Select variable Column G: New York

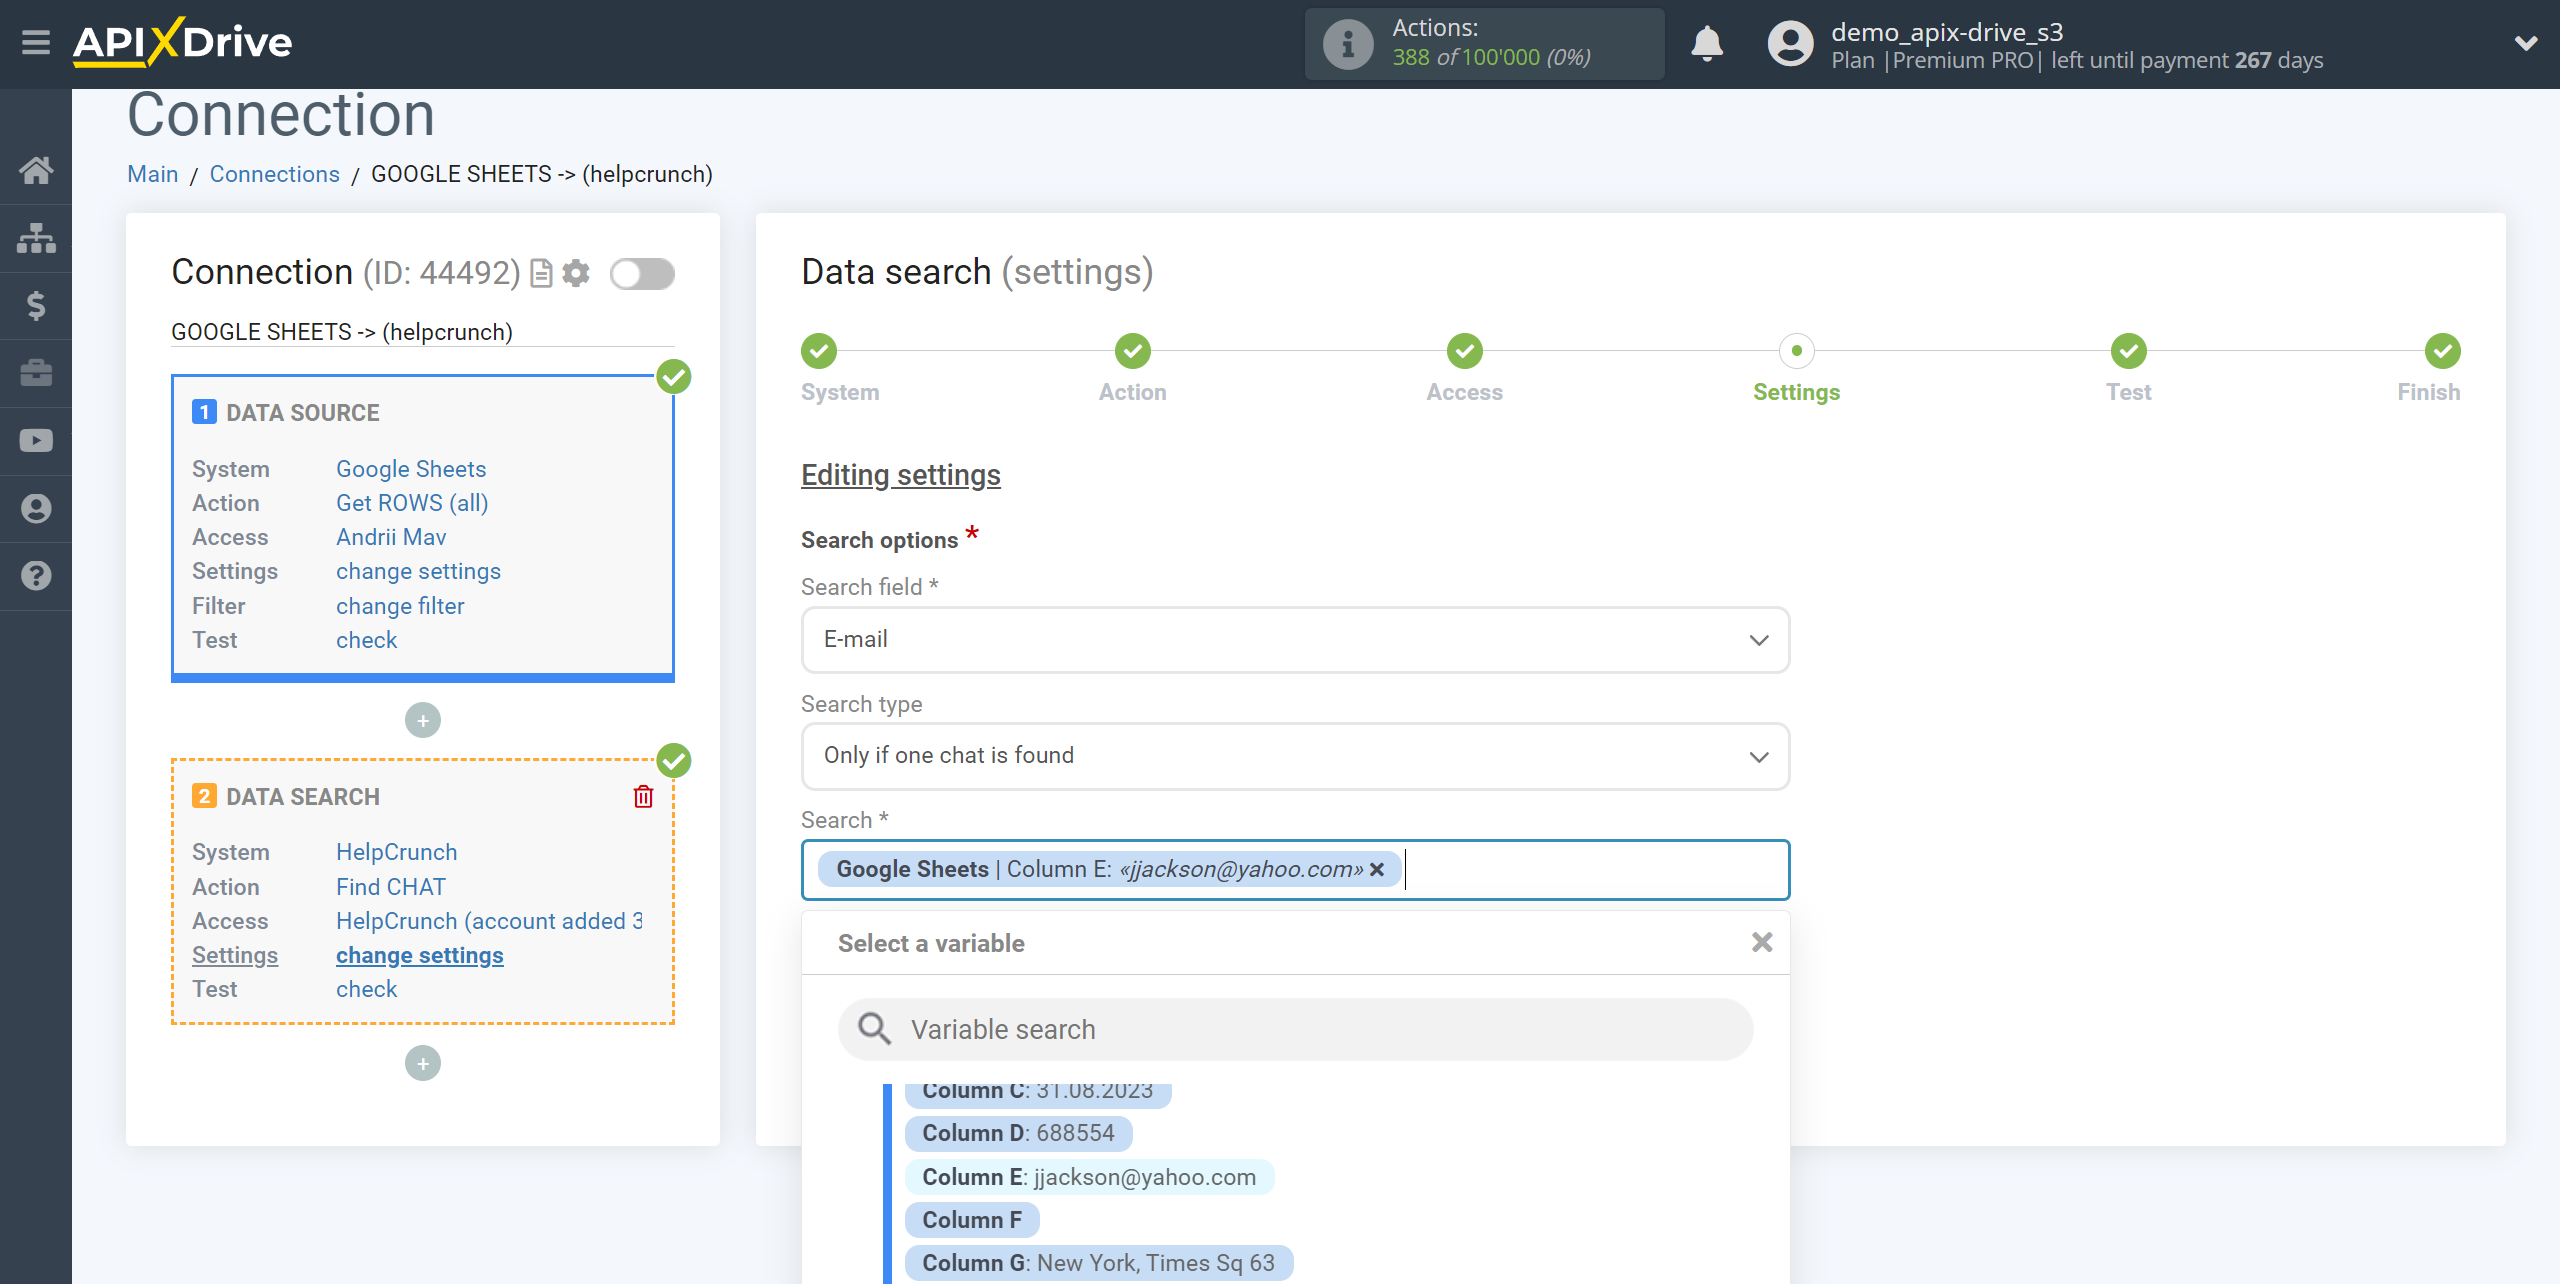1098,1263
